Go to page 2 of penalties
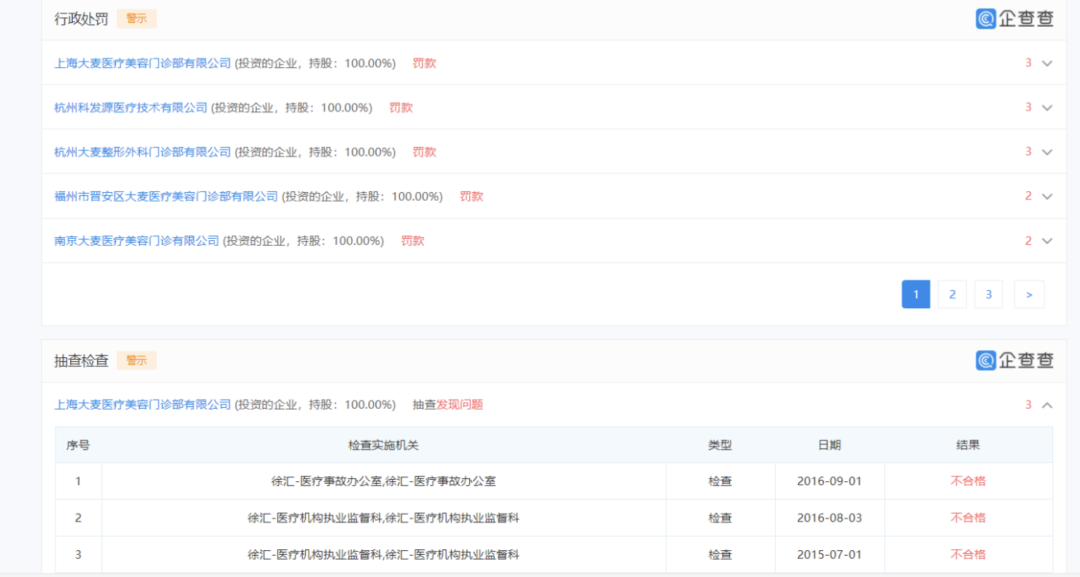This screenshot has height=577, width=1080. [953, 295]
